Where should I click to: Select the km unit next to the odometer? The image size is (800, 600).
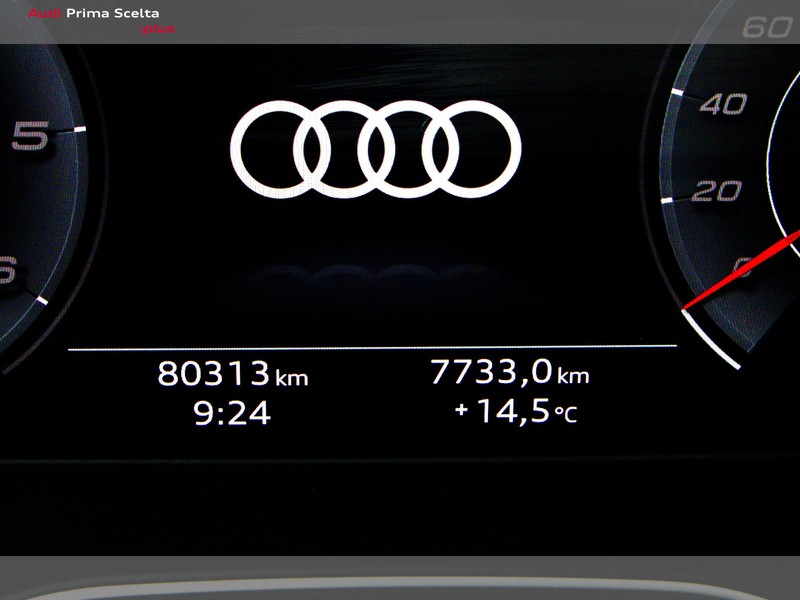(x=290, y=377)
